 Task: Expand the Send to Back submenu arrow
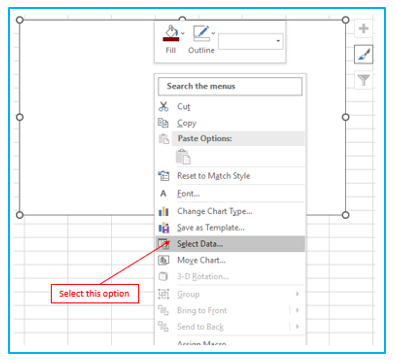[297, 327]
